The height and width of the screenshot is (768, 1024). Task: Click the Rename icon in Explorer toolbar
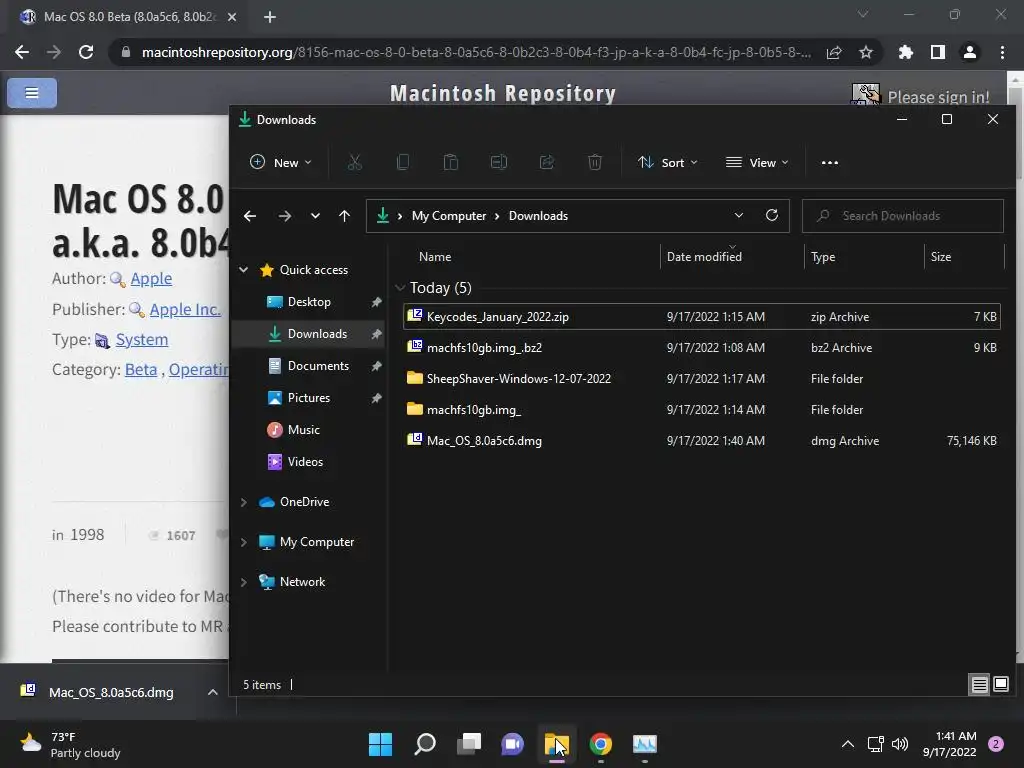click(x=499, y=163)
